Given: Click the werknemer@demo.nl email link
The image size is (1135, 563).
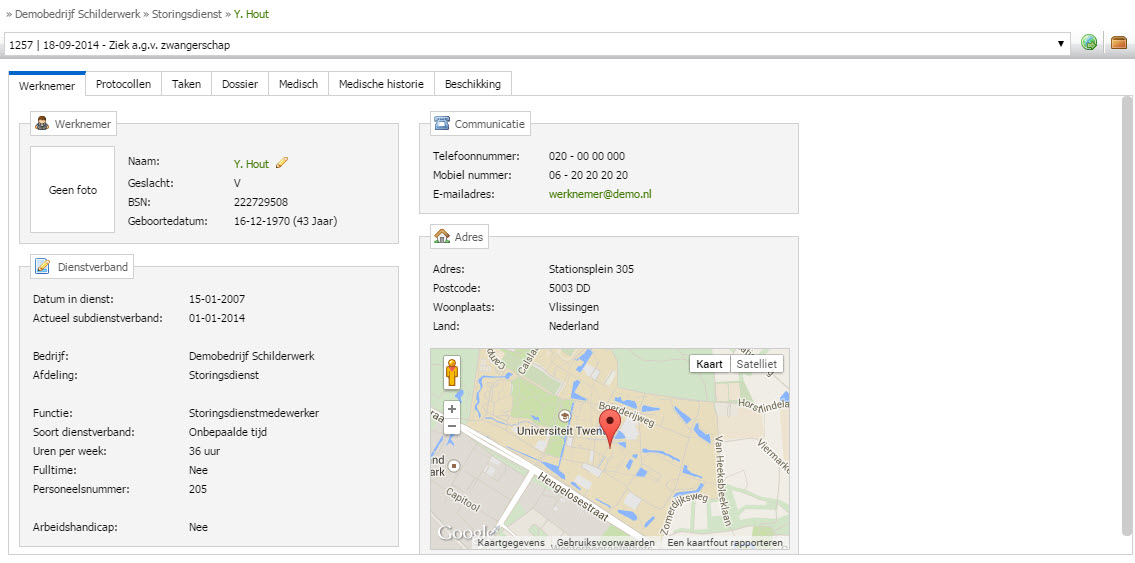Looking at the screenshot, I should point(600,194).
